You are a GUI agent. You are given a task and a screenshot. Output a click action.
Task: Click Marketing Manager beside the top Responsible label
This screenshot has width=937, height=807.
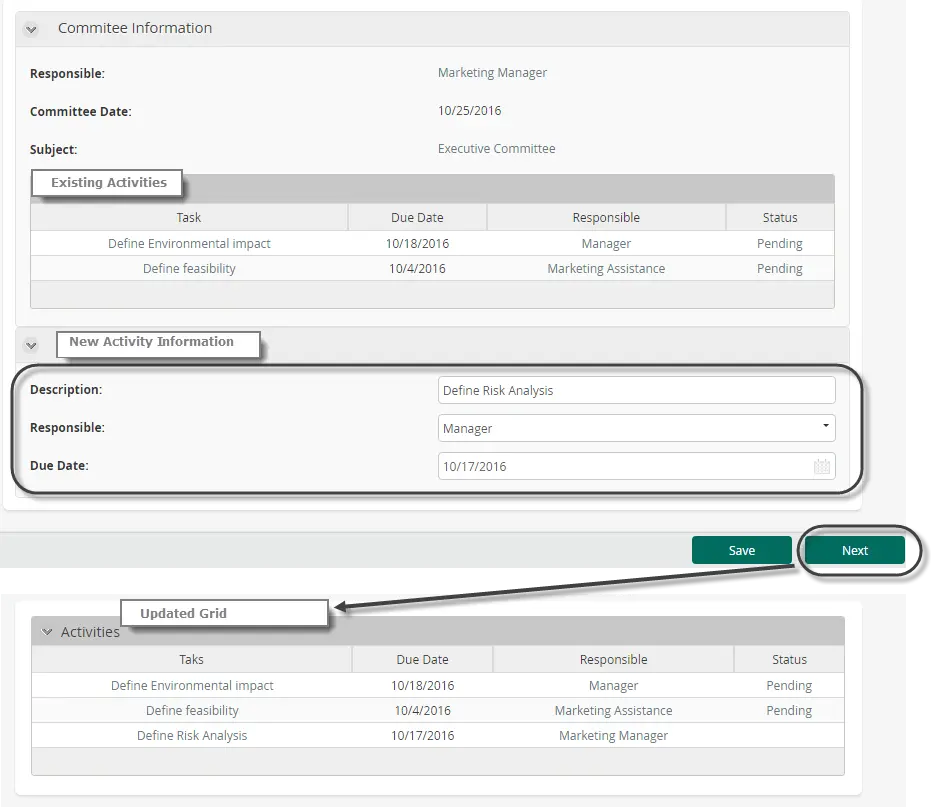coord(492,72)
